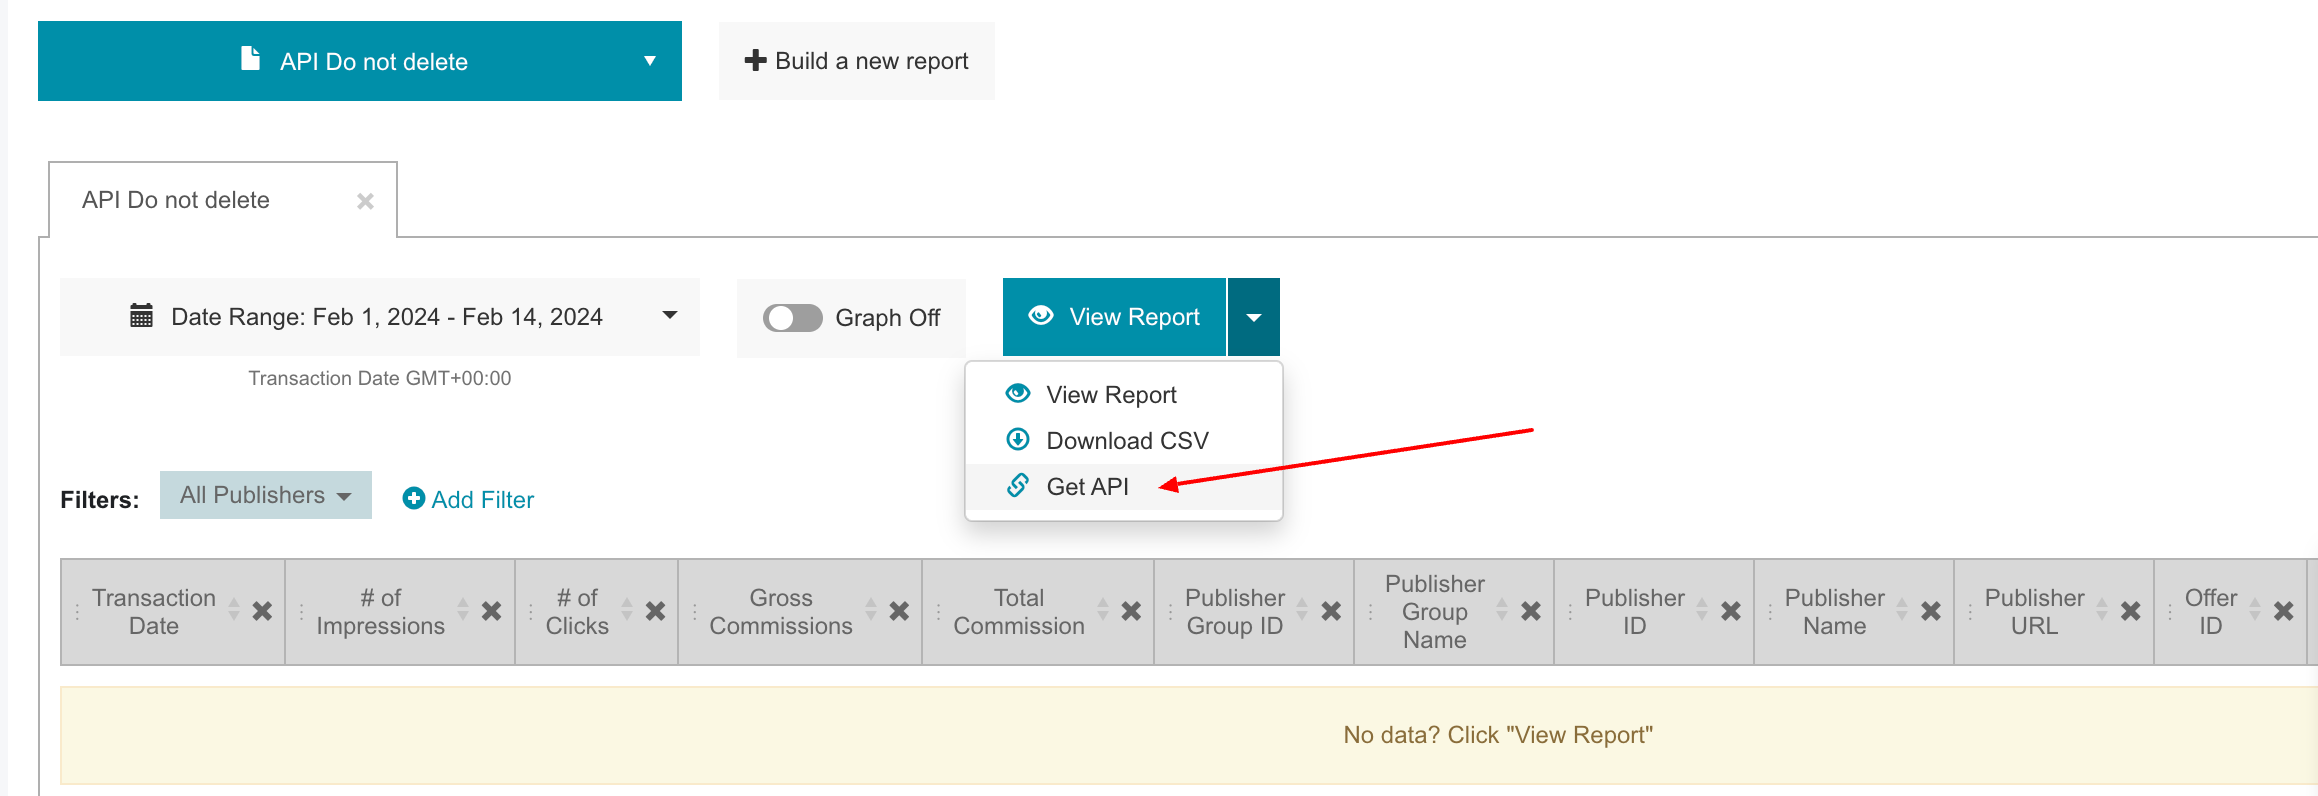
Task: Sort by # of Impressions arrows
Action: 463,609
